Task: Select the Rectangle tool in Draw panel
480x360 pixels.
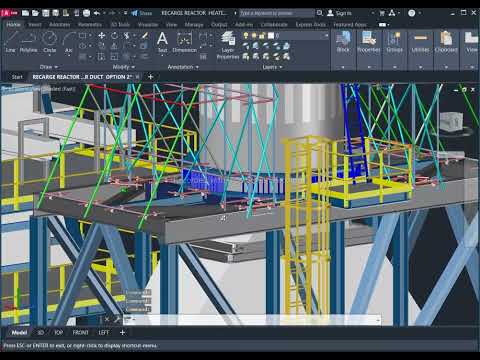Action: pyautogui.click(x=82, y=35)
